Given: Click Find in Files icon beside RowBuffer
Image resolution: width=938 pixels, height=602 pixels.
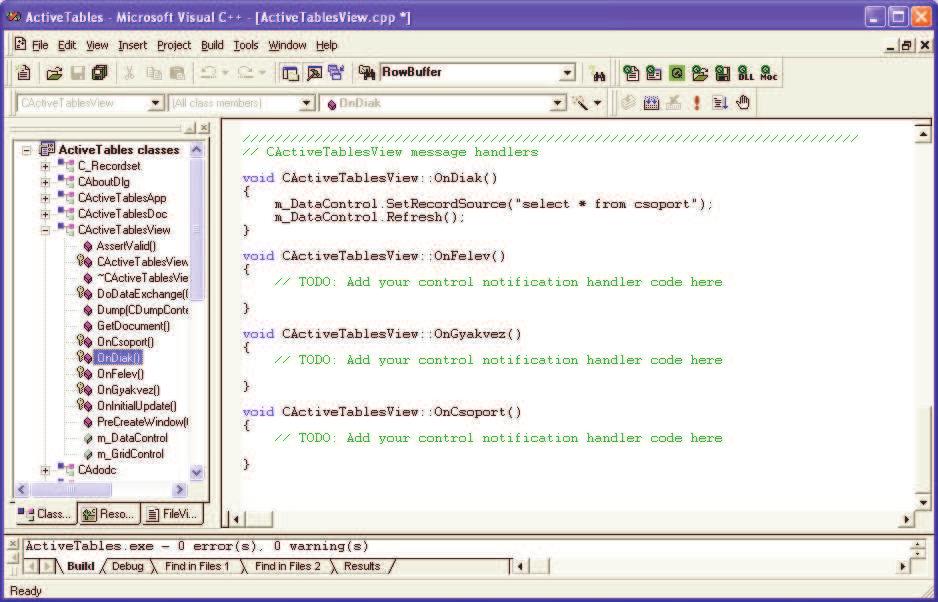Looking at the screenshot, I should point(366,72).
